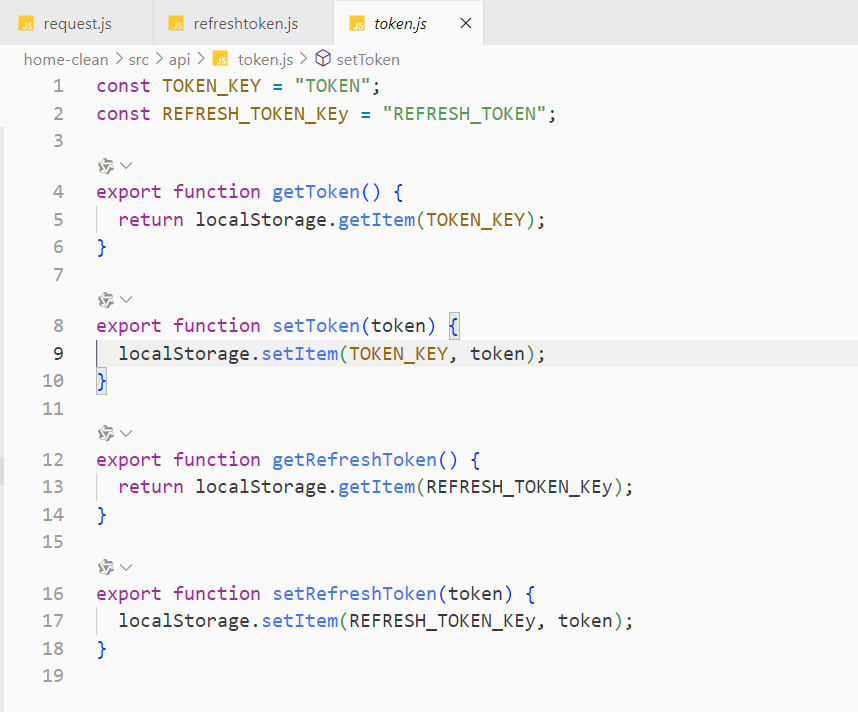The width and height of the screenshot is (858, 712).
Task: Click the setRefreshToken function name
Action: (x=354, y=594)
